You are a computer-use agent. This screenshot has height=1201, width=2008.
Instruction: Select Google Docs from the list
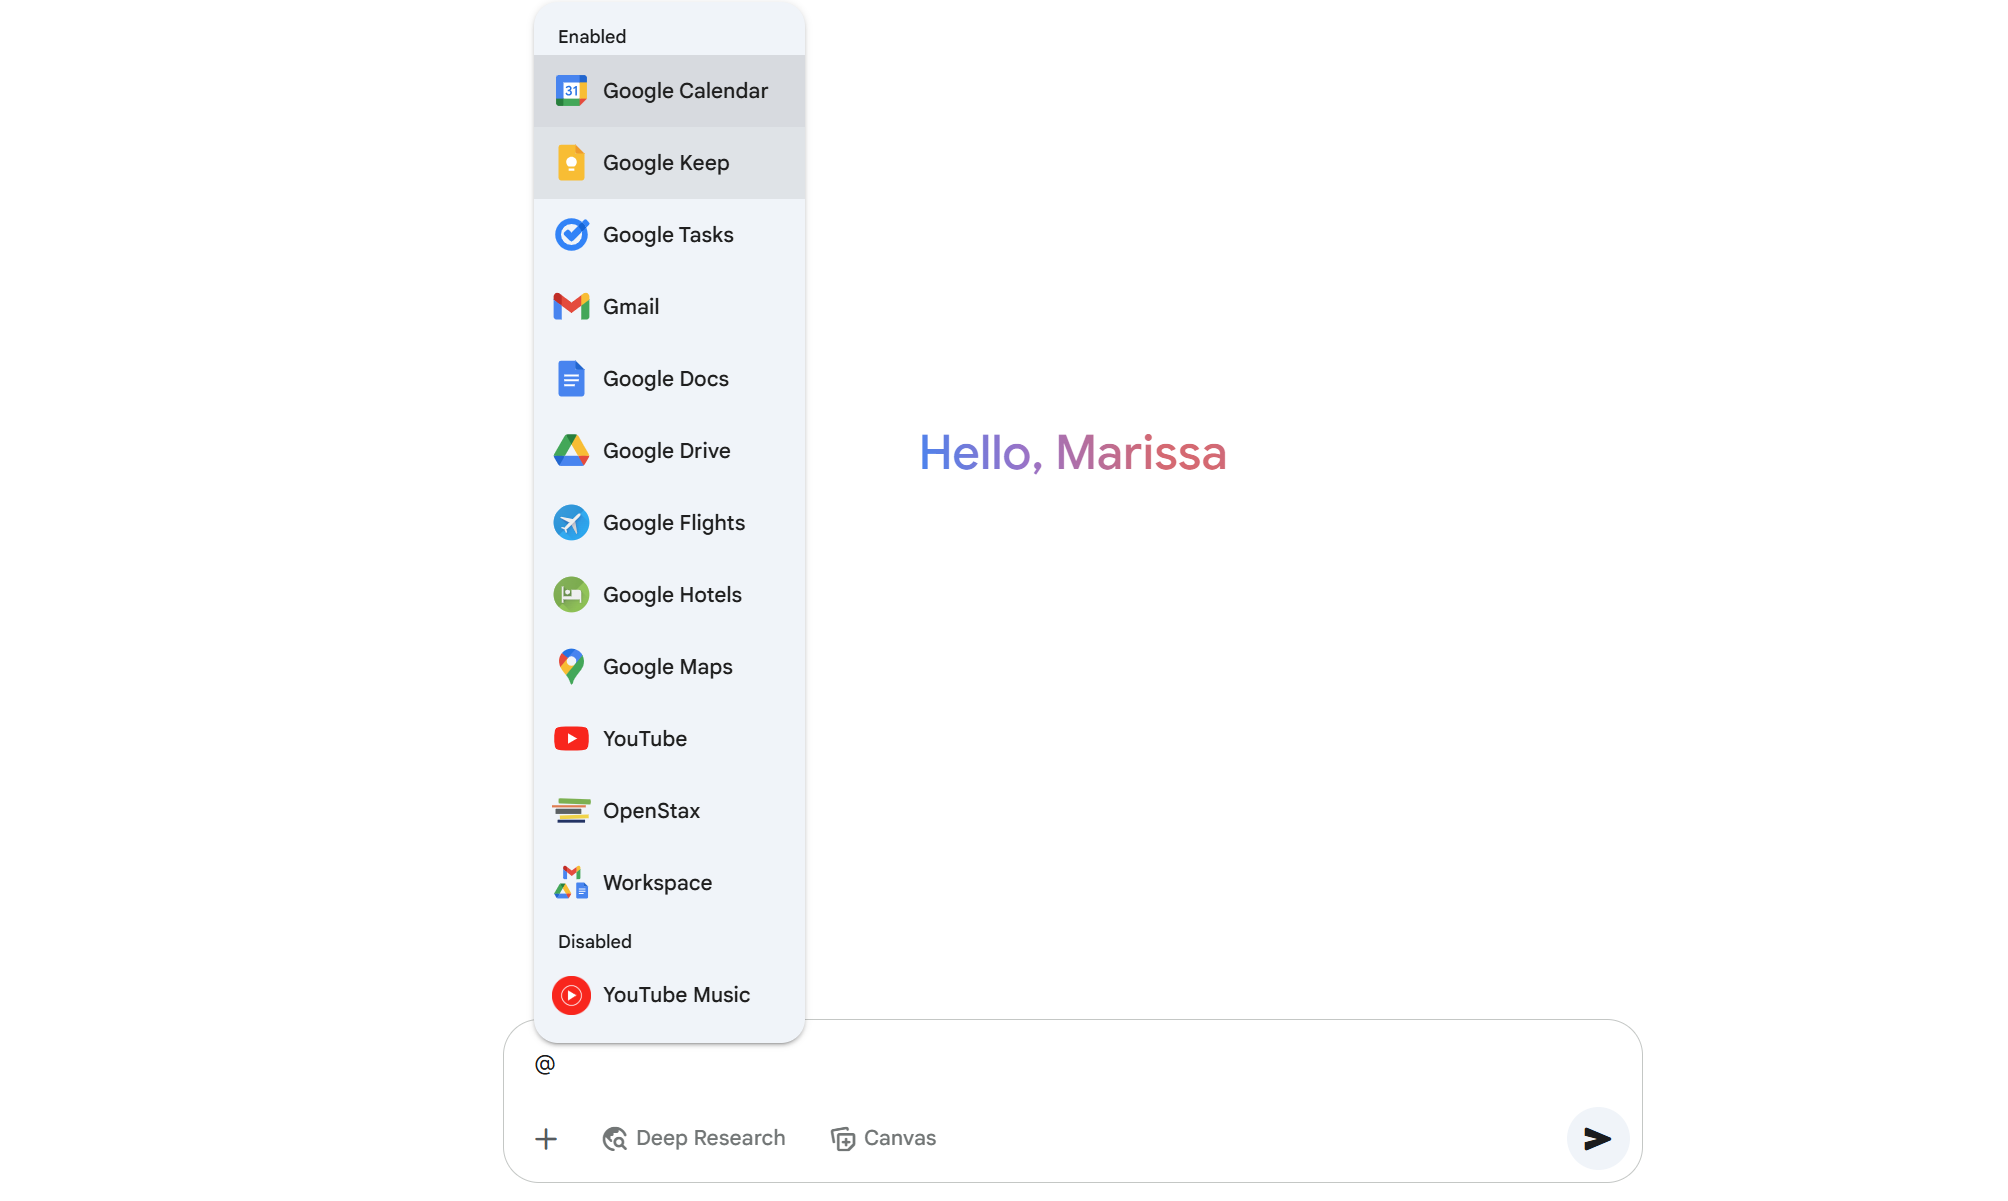[665, 379]
